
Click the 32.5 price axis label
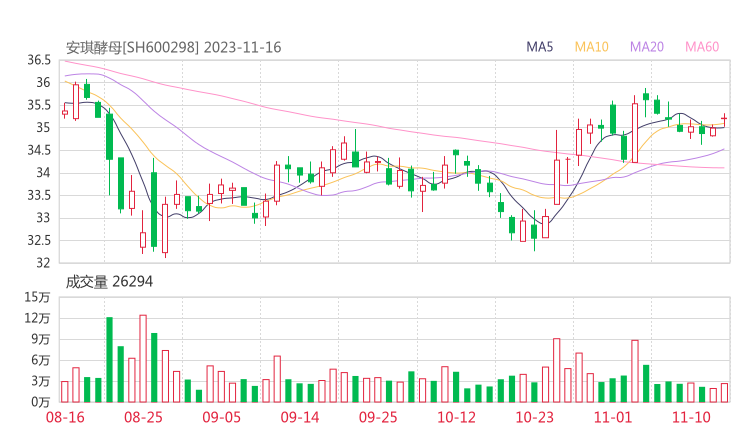click(x=39, y=240)
